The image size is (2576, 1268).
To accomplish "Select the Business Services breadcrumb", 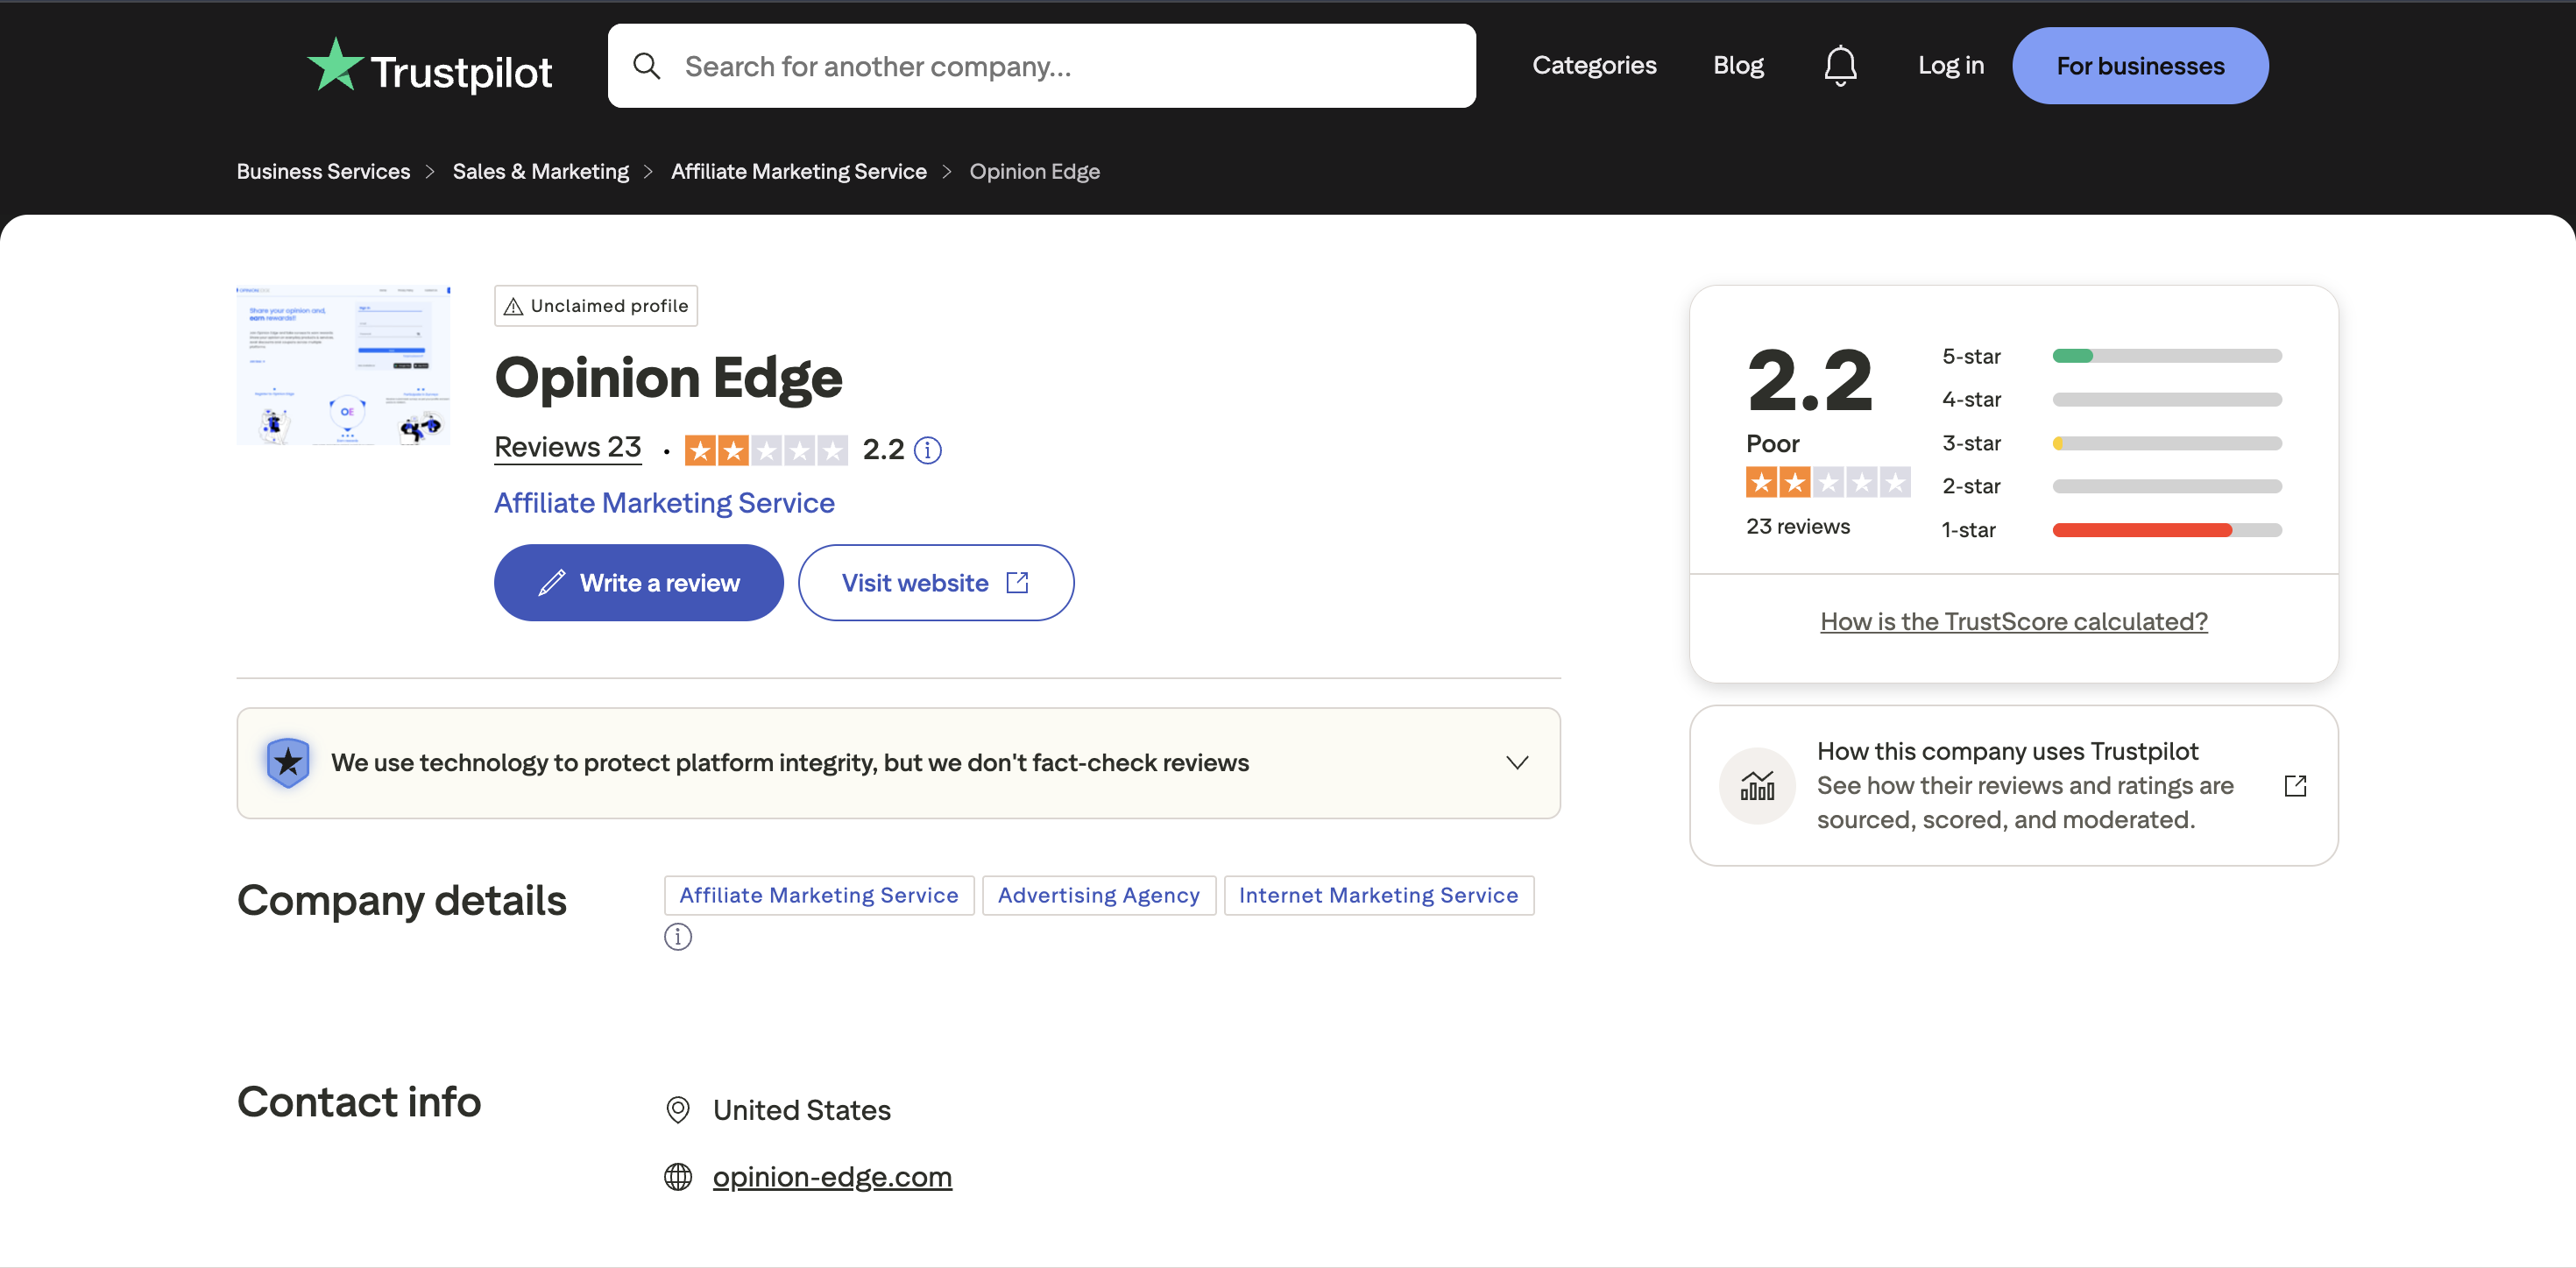I will click(x=322, y=171).
